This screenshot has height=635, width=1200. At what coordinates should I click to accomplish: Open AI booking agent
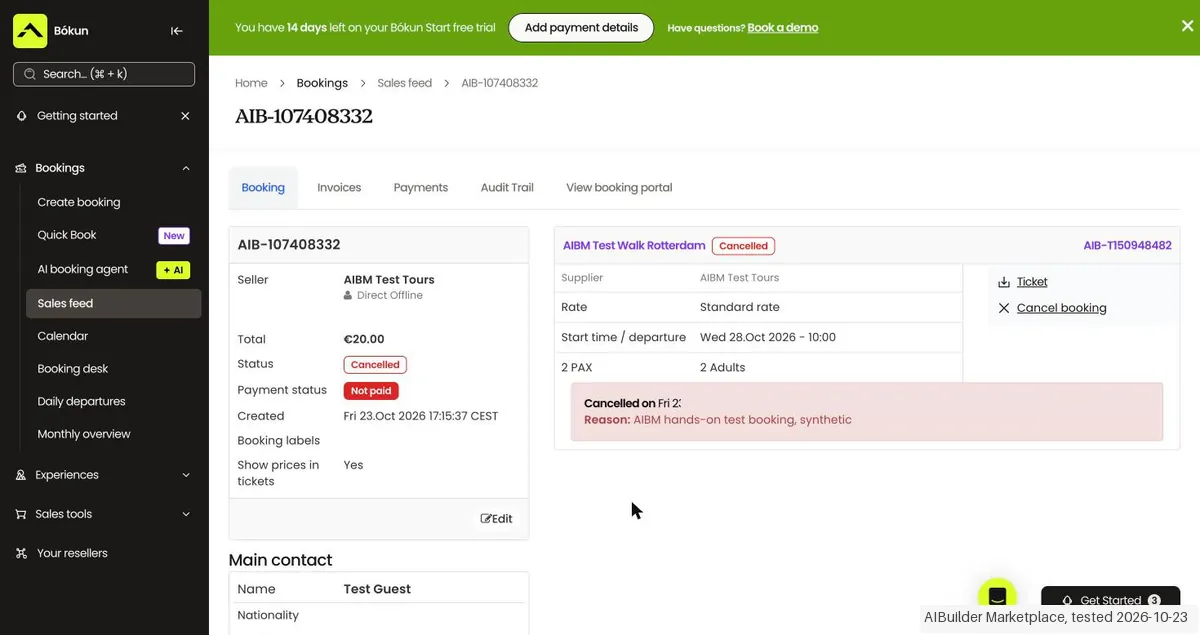(83, 269)
